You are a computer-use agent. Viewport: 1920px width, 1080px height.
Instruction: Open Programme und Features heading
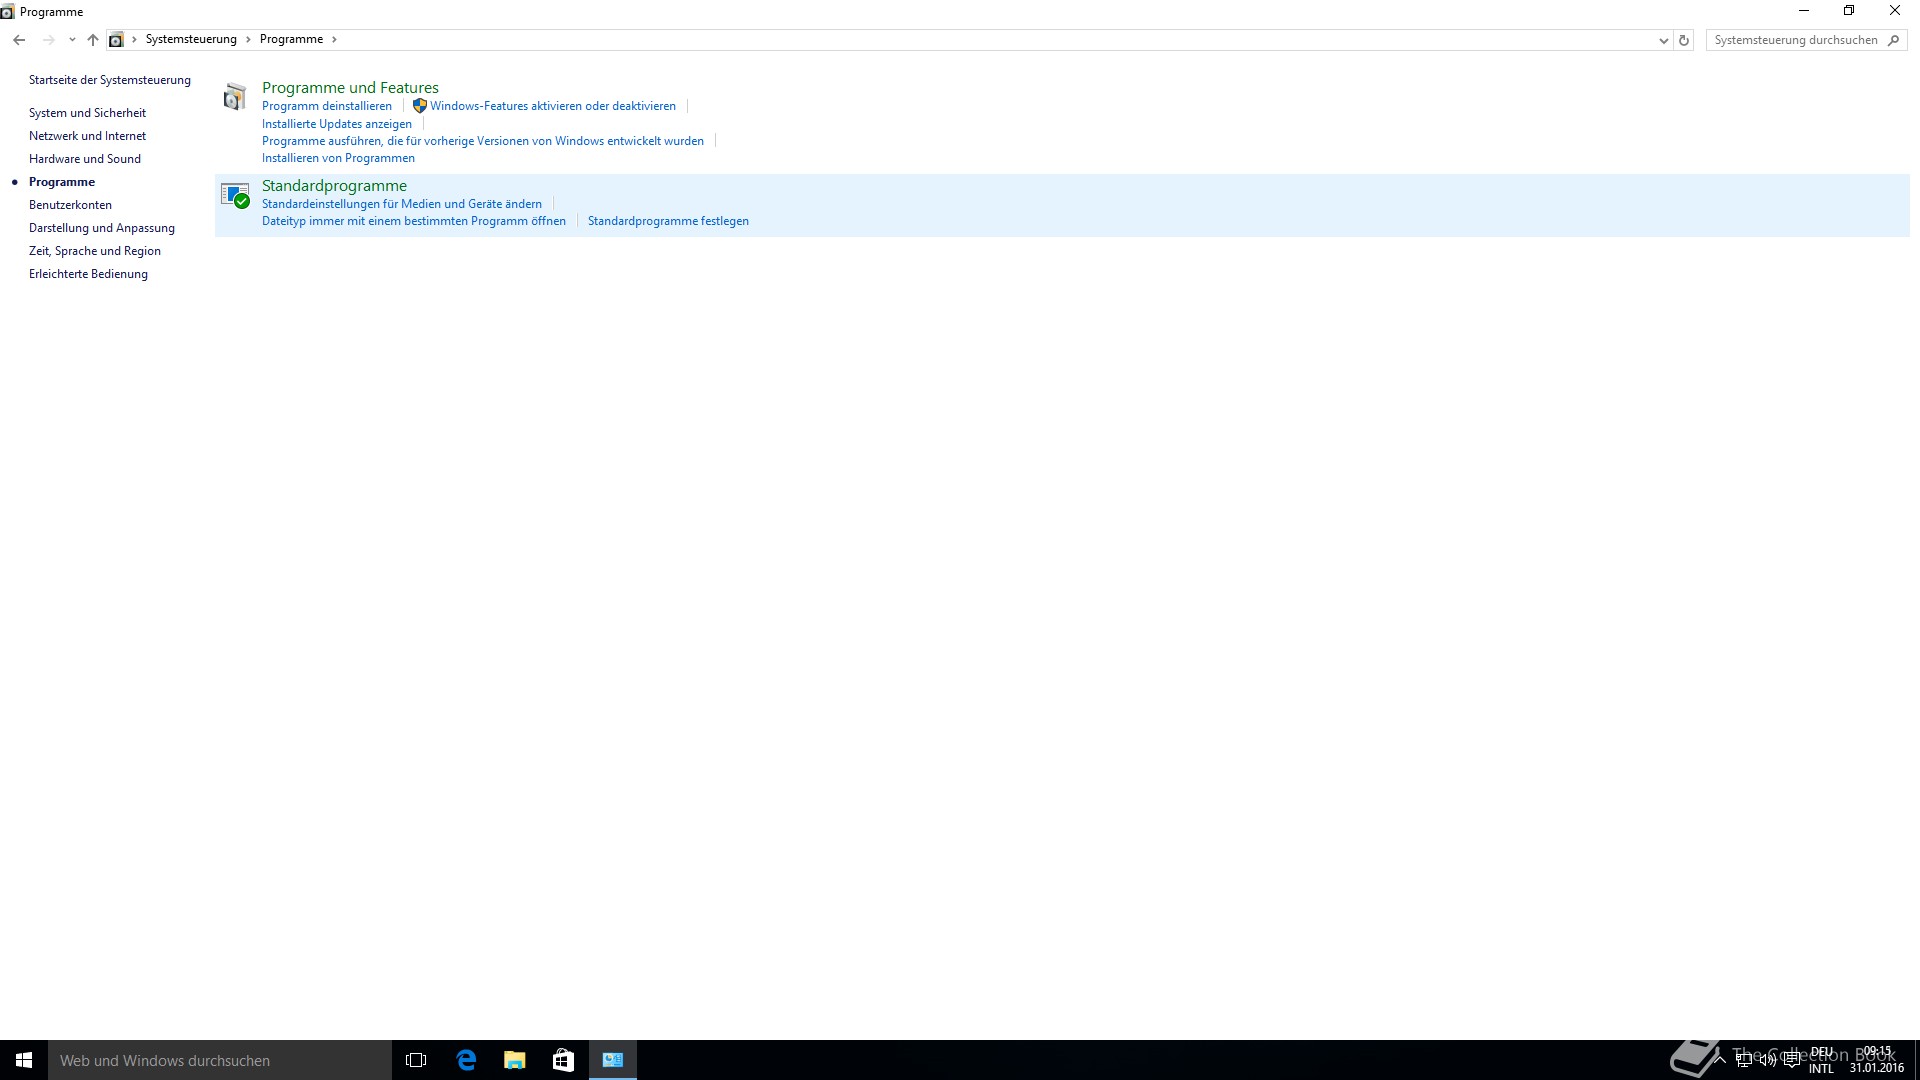(350, 88)
